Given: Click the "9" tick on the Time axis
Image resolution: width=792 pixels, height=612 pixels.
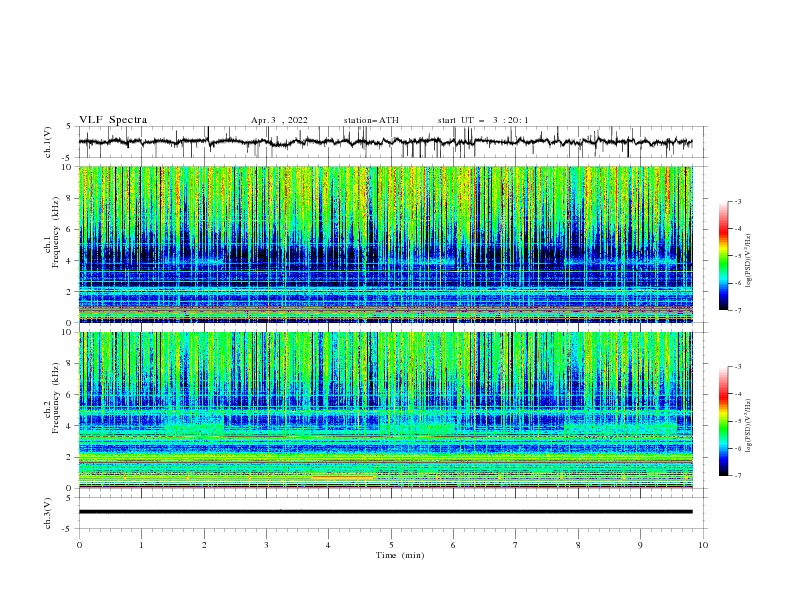Looking at the screenshot, I should click(x=640, y=545).
